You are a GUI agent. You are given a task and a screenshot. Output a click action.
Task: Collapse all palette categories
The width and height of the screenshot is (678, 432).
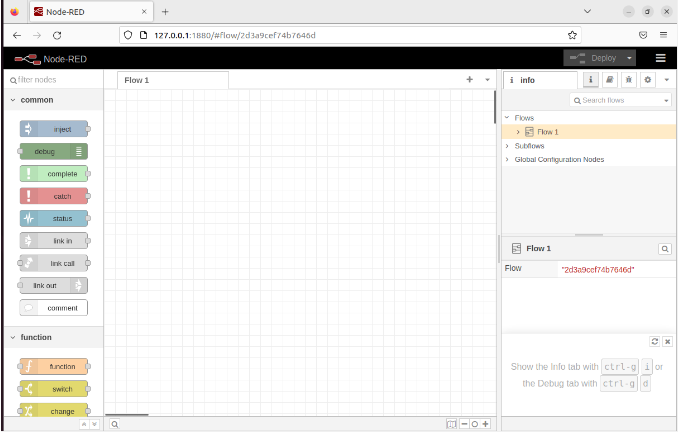[84, 425]
